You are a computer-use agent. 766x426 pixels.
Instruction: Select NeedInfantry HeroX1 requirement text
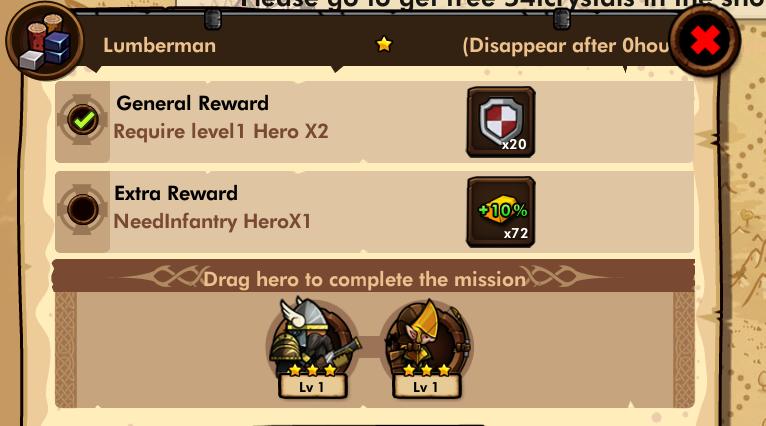(212, 221)
